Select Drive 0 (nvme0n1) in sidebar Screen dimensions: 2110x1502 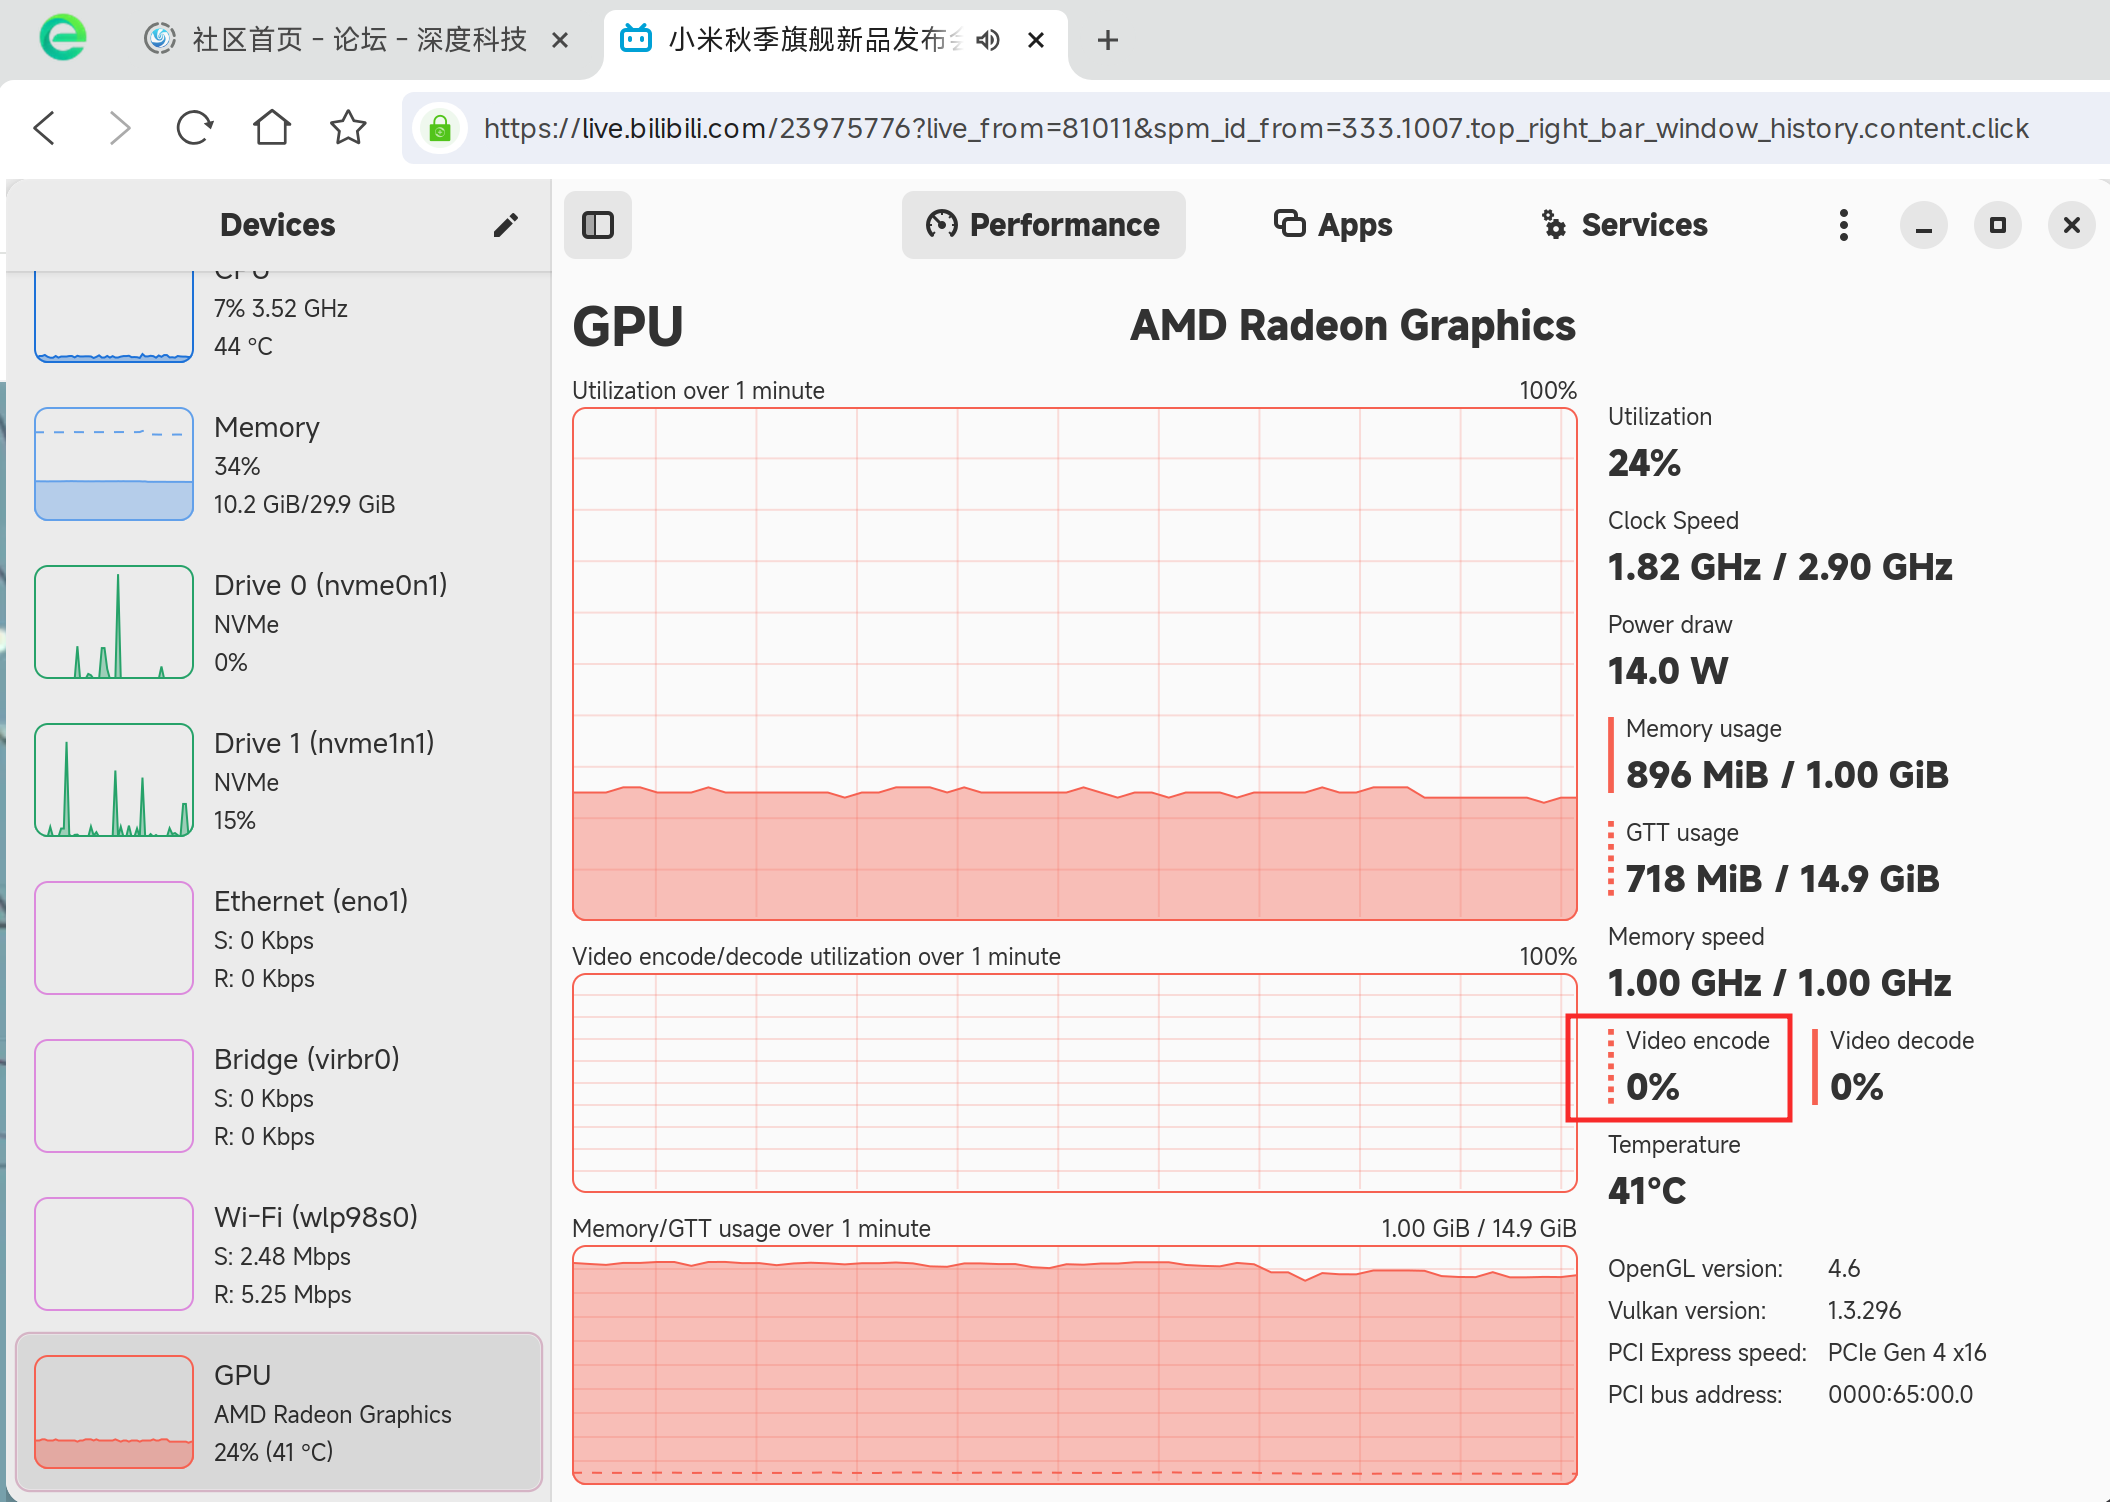pos(280,622)
